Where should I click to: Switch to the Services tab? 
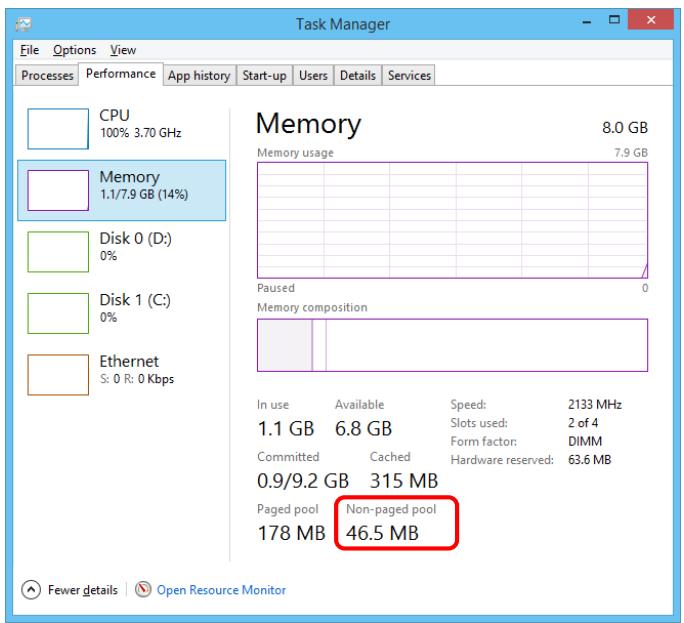pyautogui.click(x=409, y=75)
